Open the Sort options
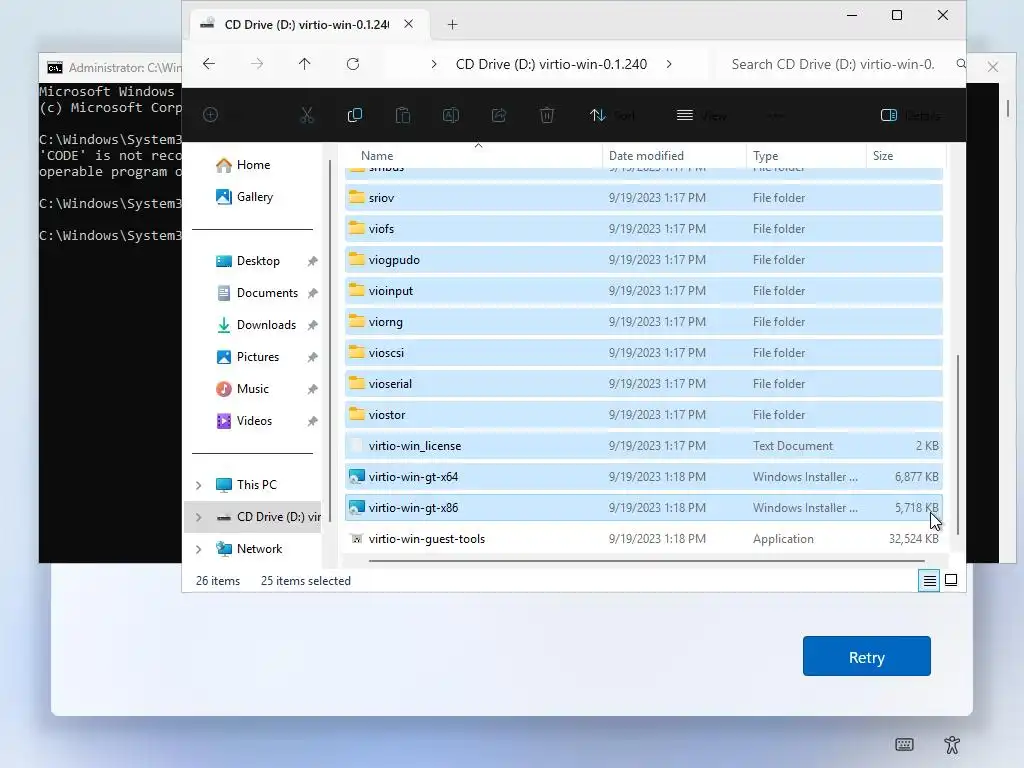 coord(612,116)
